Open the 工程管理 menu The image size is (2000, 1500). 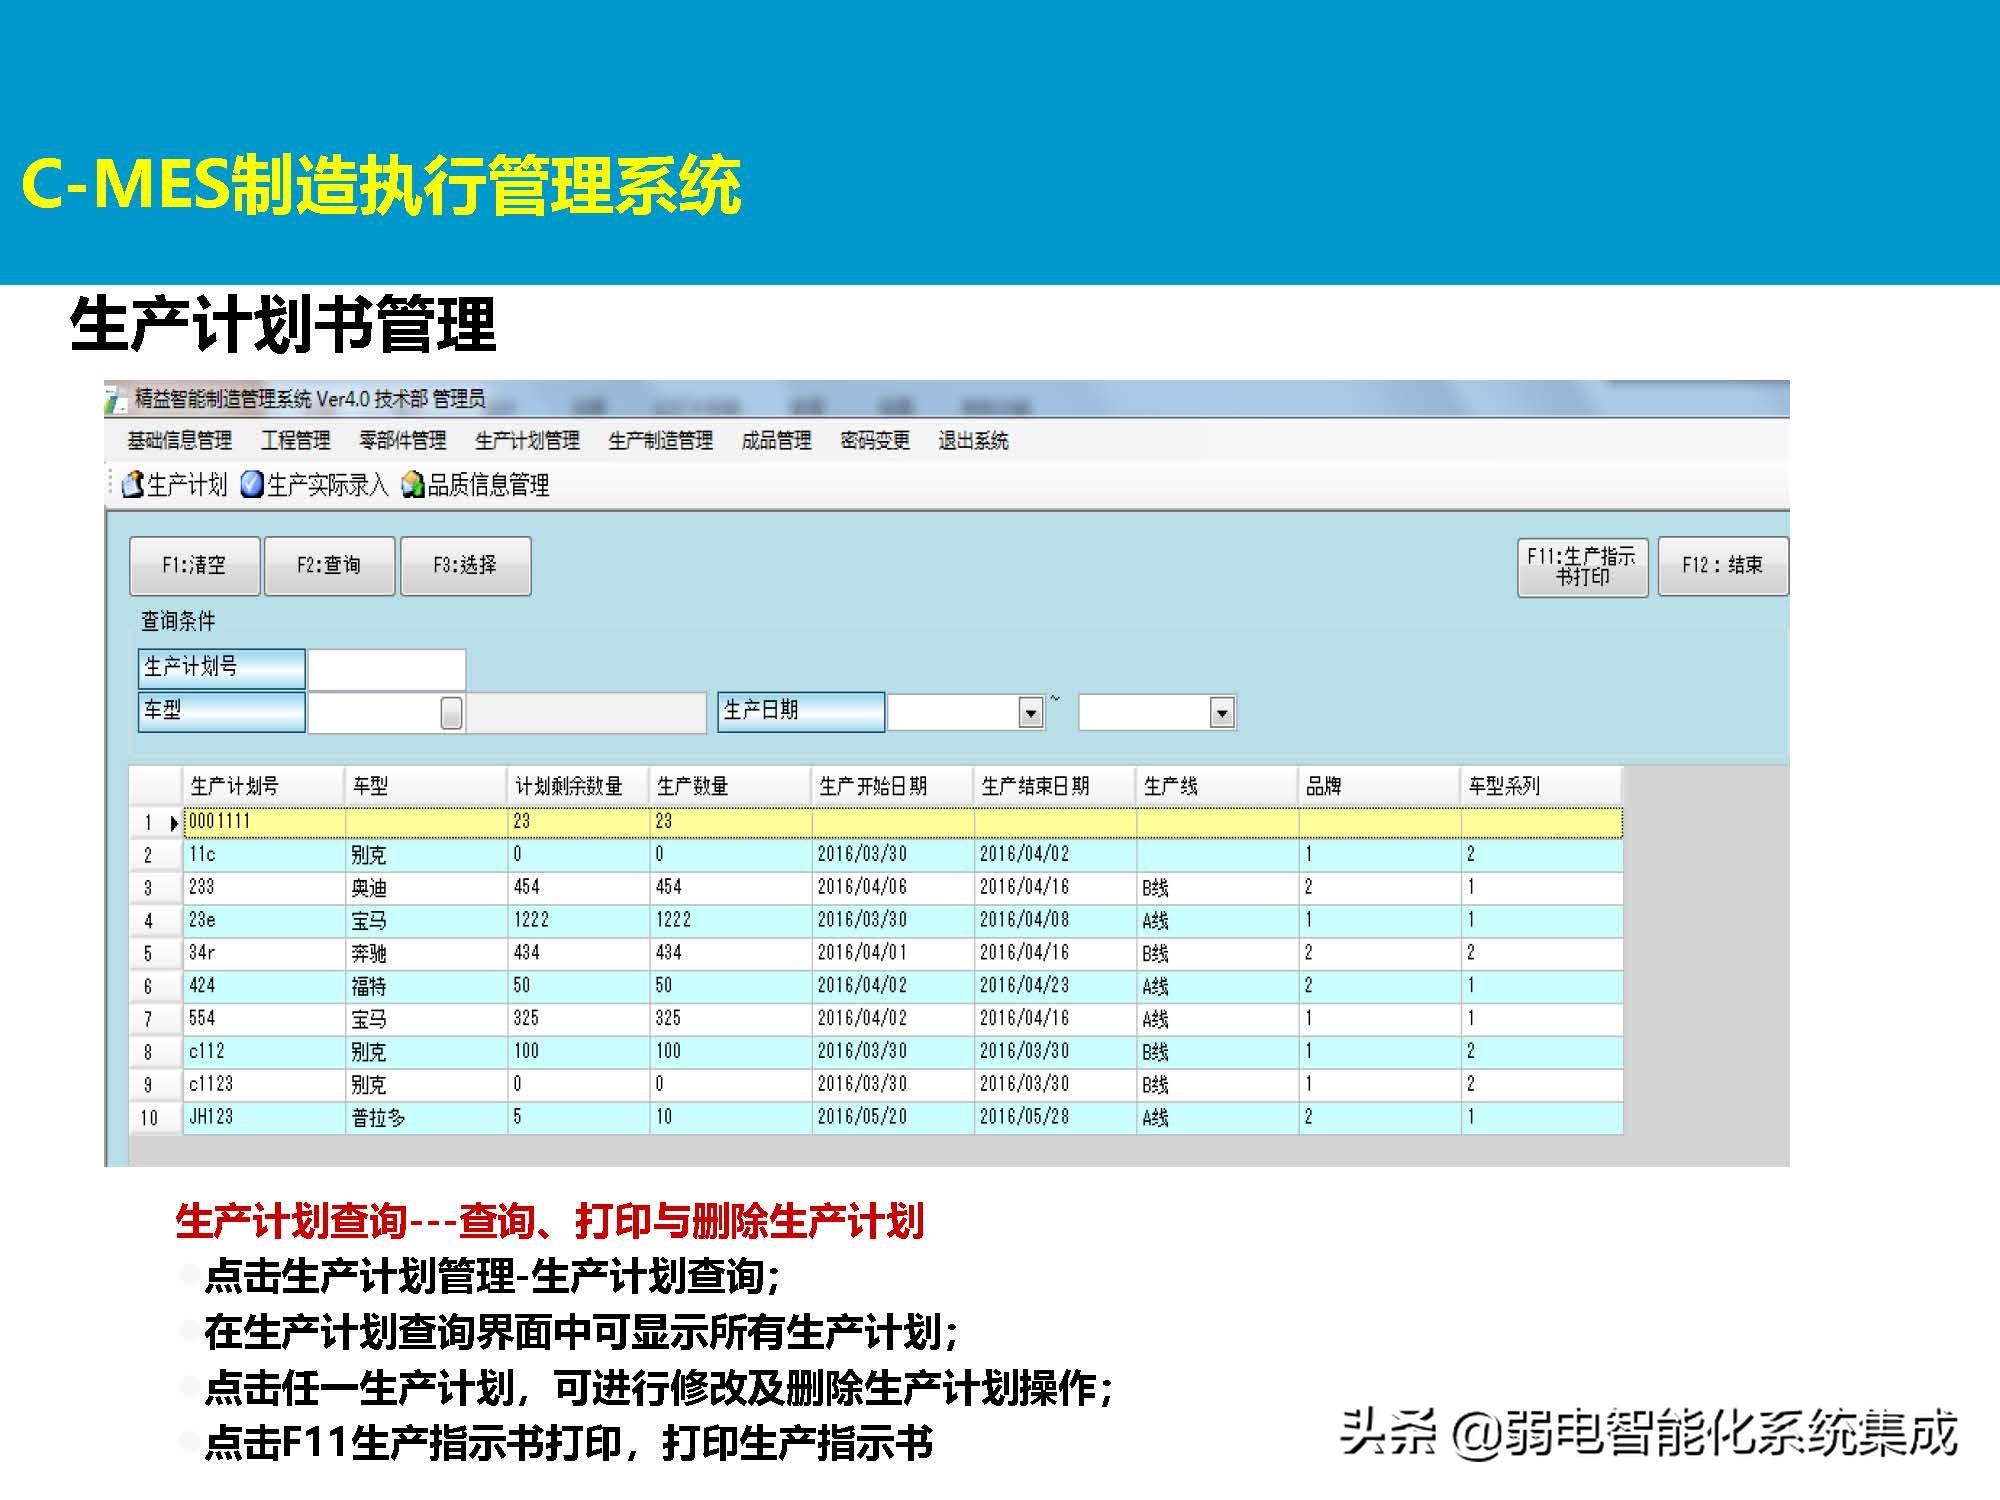point(296,441)
